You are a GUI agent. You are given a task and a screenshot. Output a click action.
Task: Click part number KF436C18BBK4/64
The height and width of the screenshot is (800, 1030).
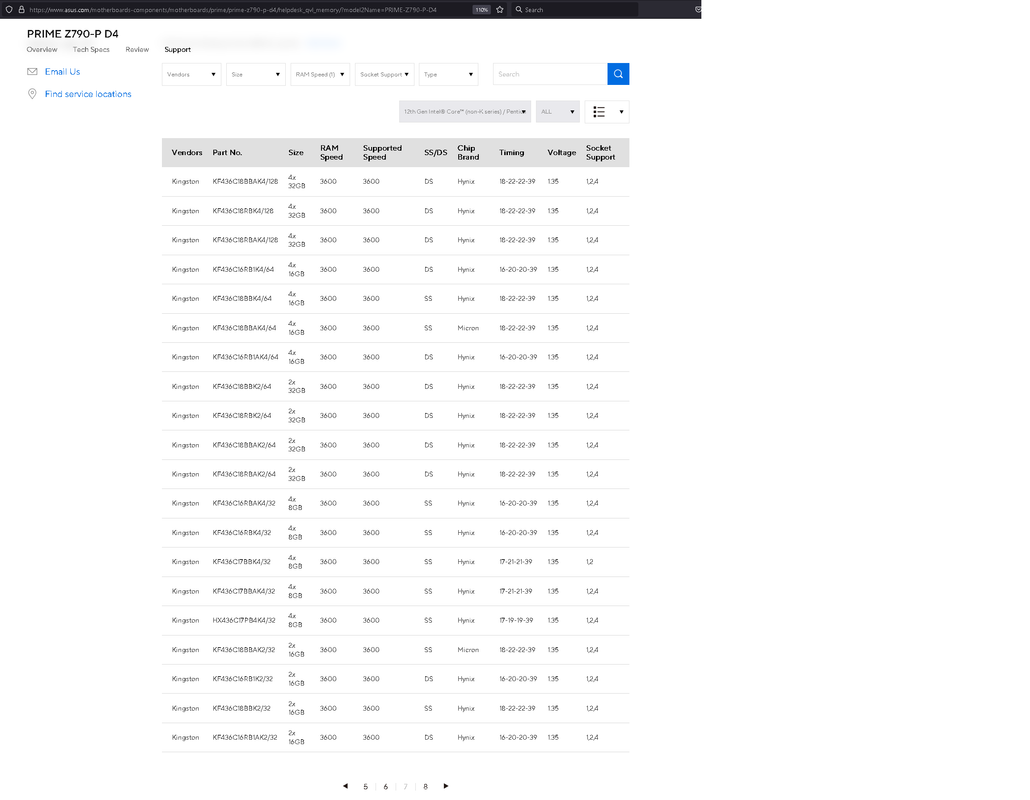point(242,298)
